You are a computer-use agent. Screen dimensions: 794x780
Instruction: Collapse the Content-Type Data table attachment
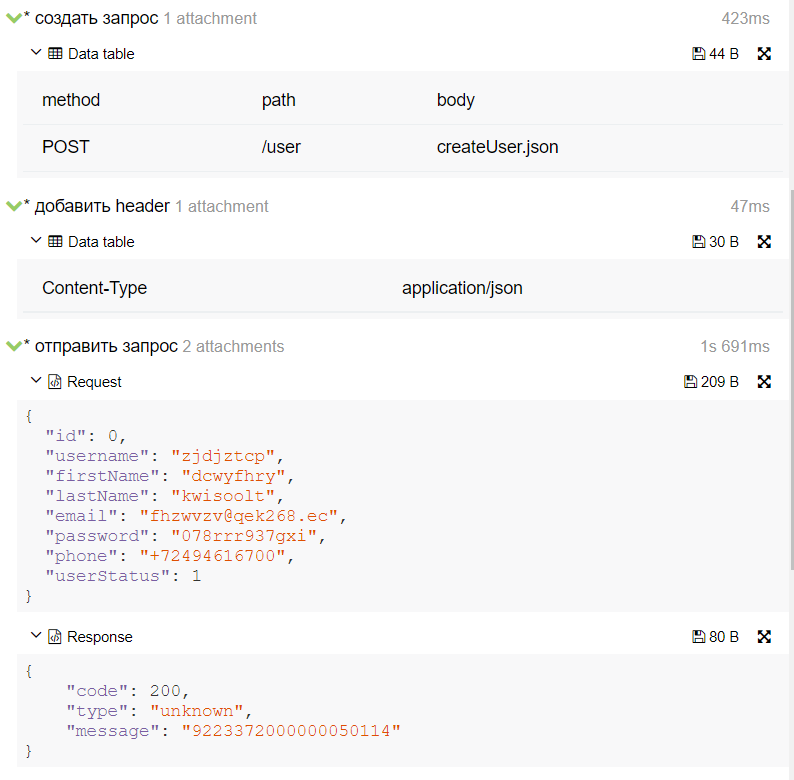pyautogui.click(x=35, y=240)
